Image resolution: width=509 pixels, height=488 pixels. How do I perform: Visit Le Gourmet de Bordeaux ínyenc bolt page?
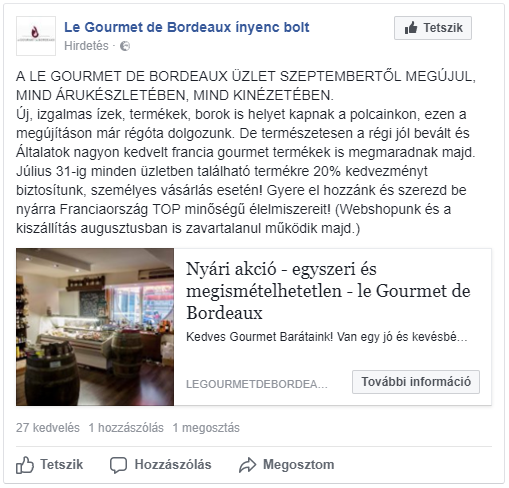point(187,27)
